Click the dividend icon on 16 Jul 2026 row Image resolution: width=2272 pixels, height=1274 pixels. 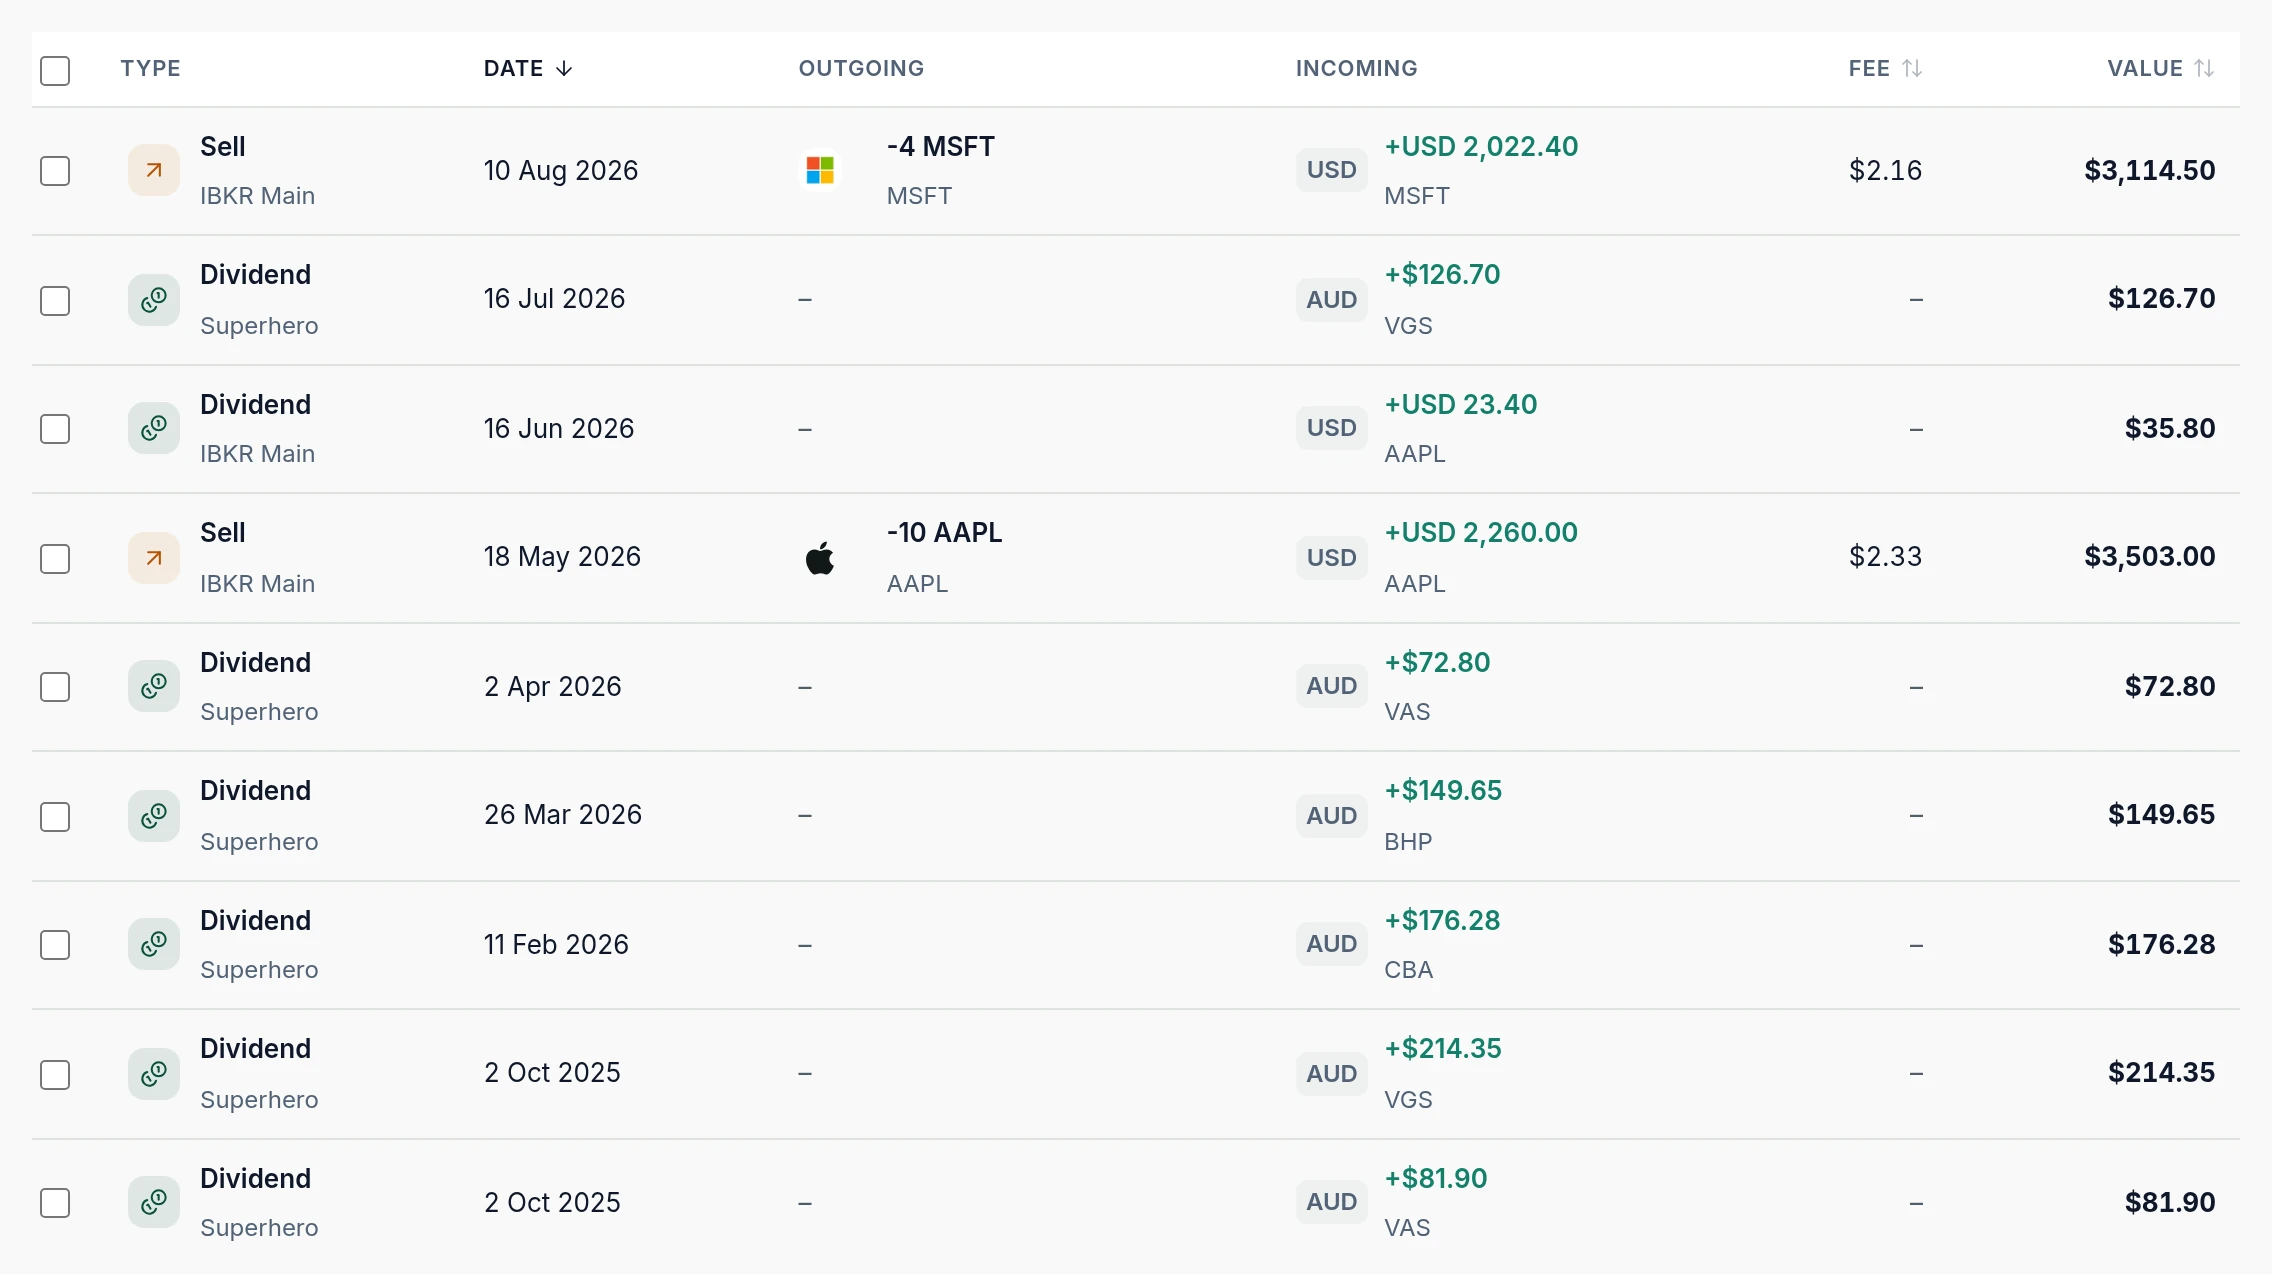pos(154,300)
